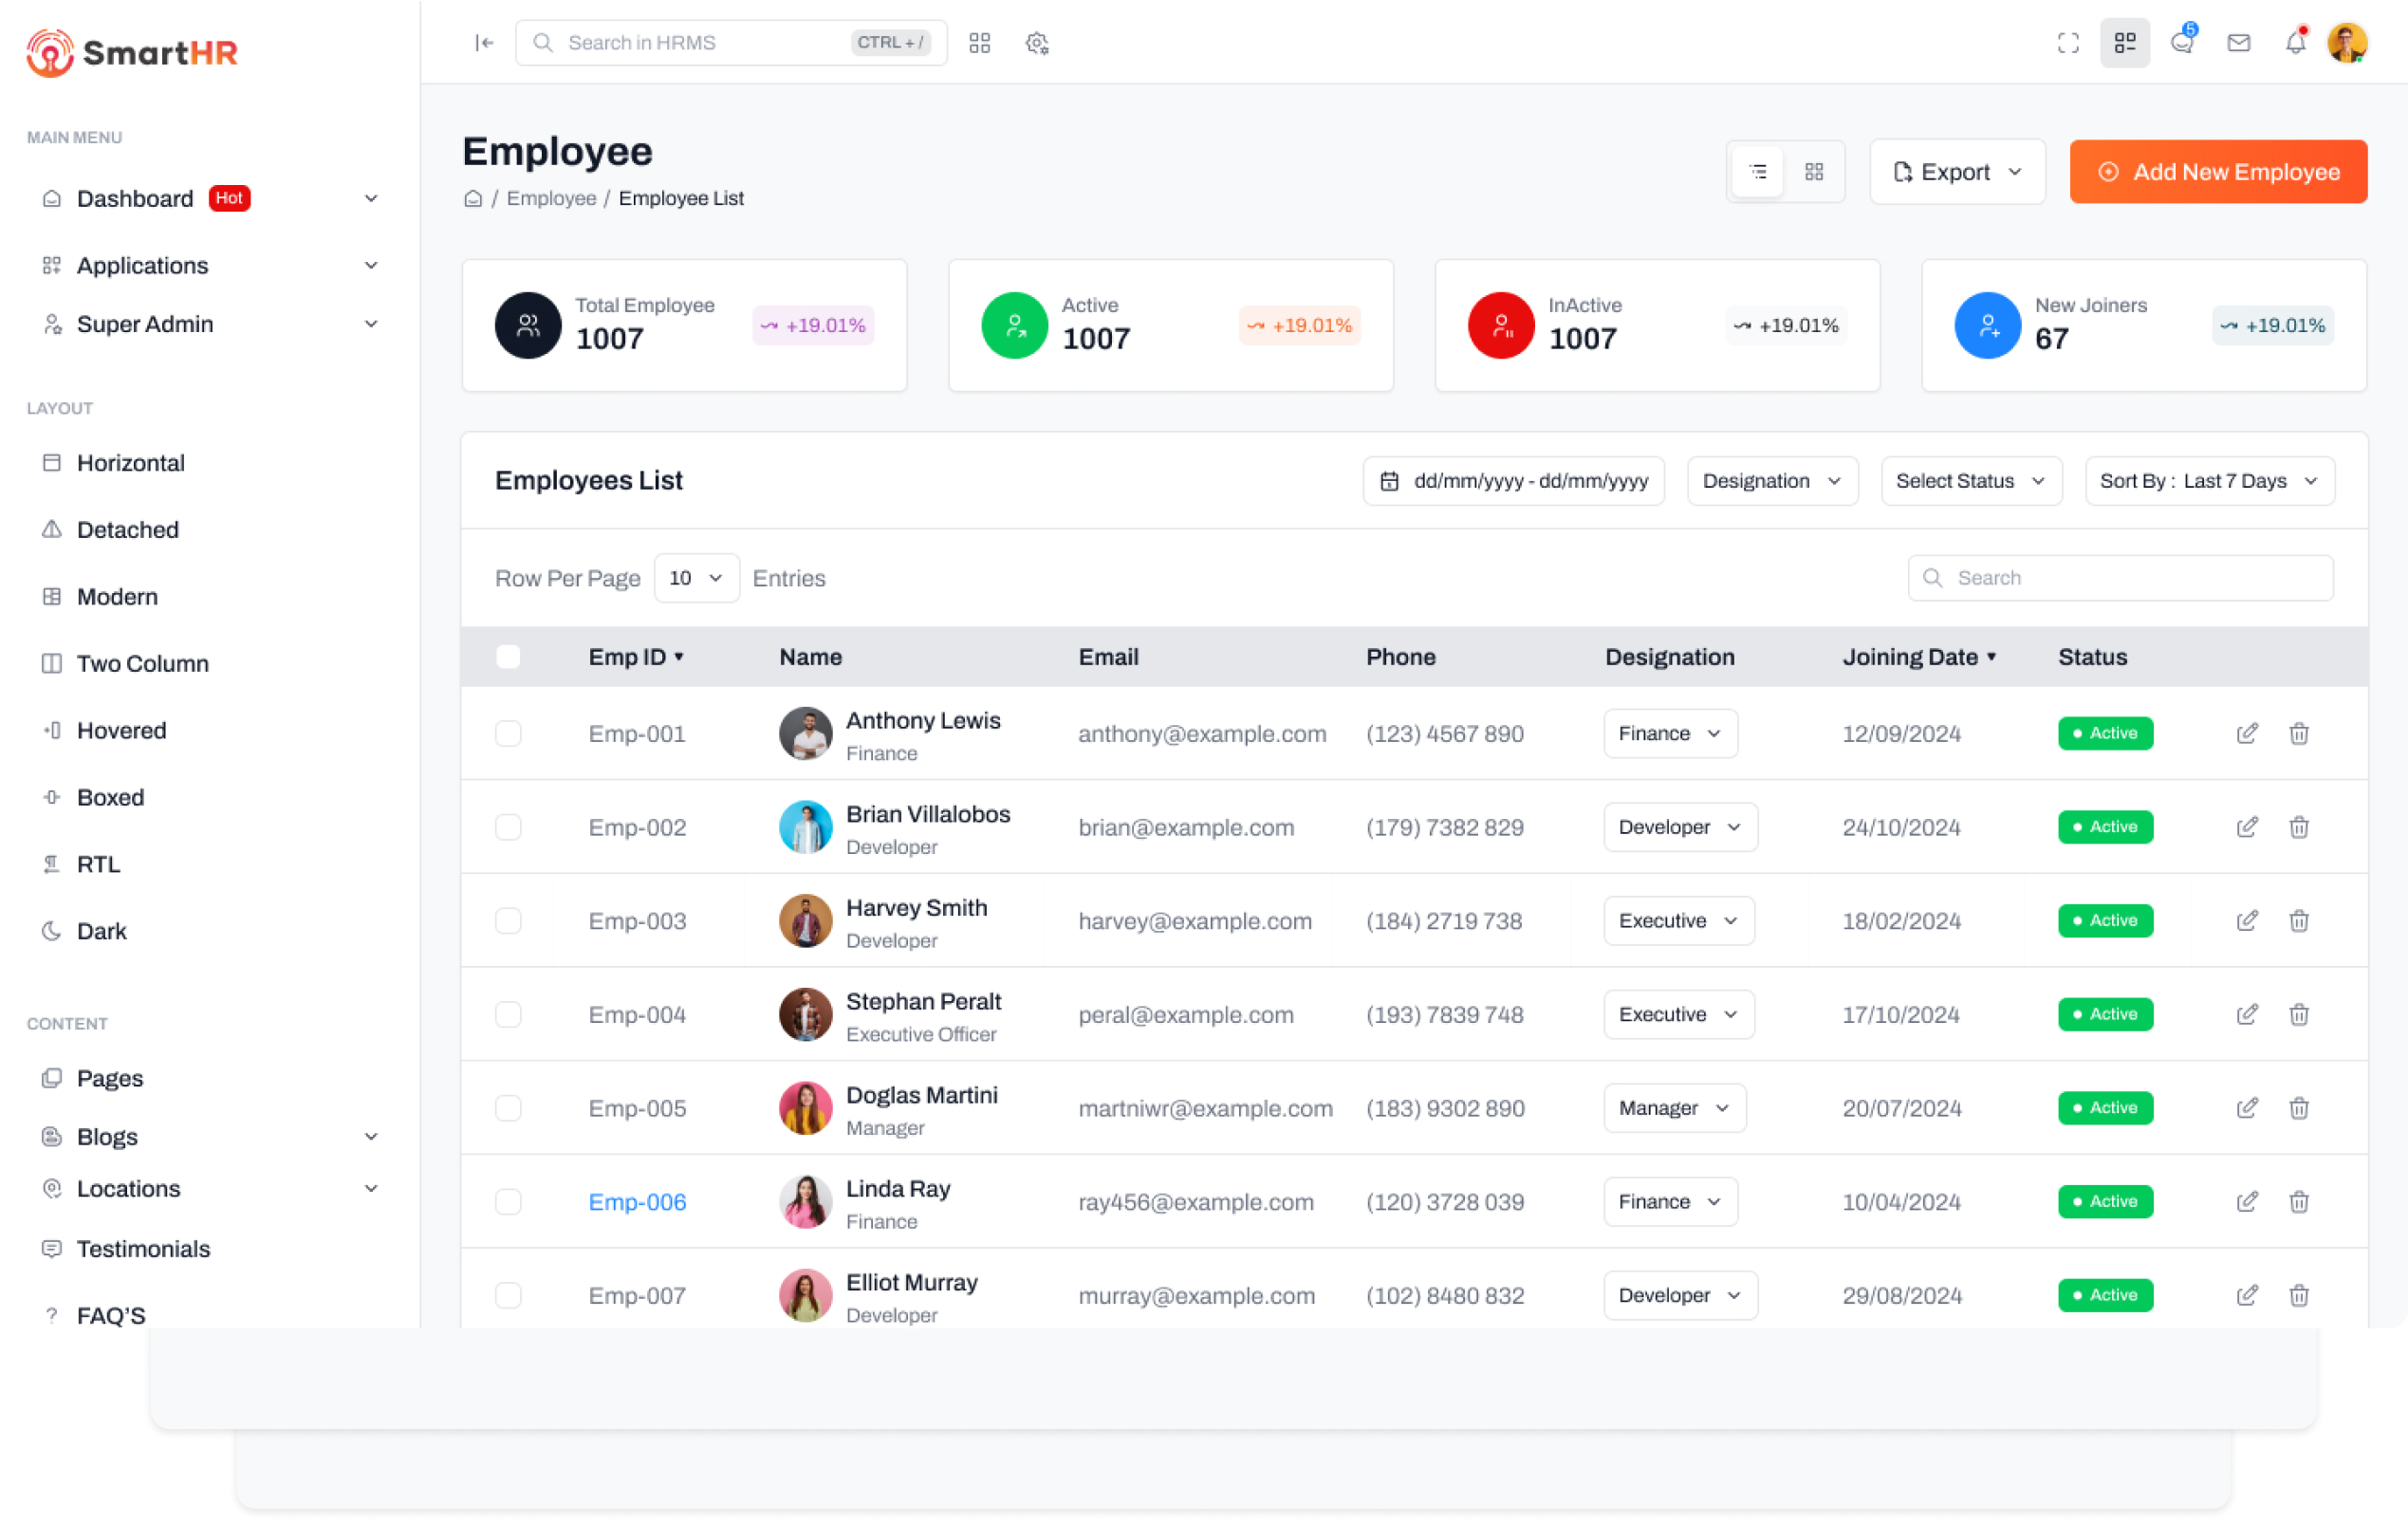Open the Emp-006 employee ID link
The height and width of the screenshot is (1522, 2408).
point(637,1202)
